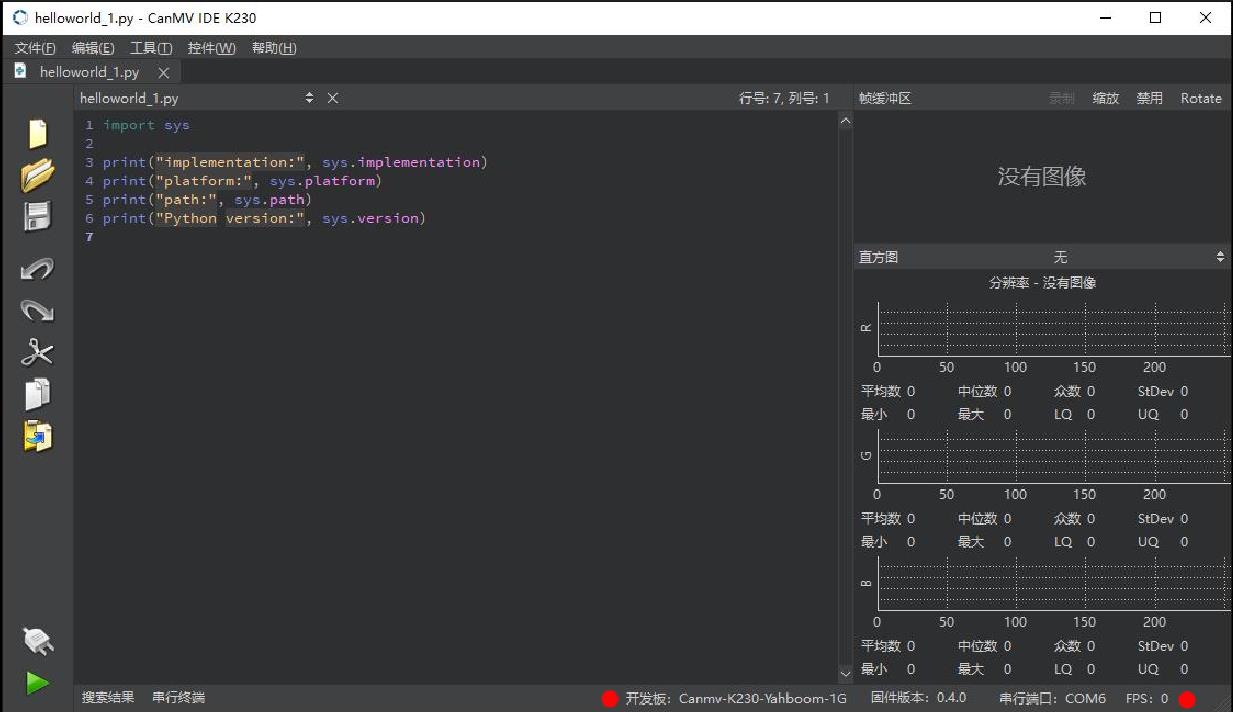
Task: Open the histogram color space dropdown
Action: pyautogui.click(x=1140, y=257)
